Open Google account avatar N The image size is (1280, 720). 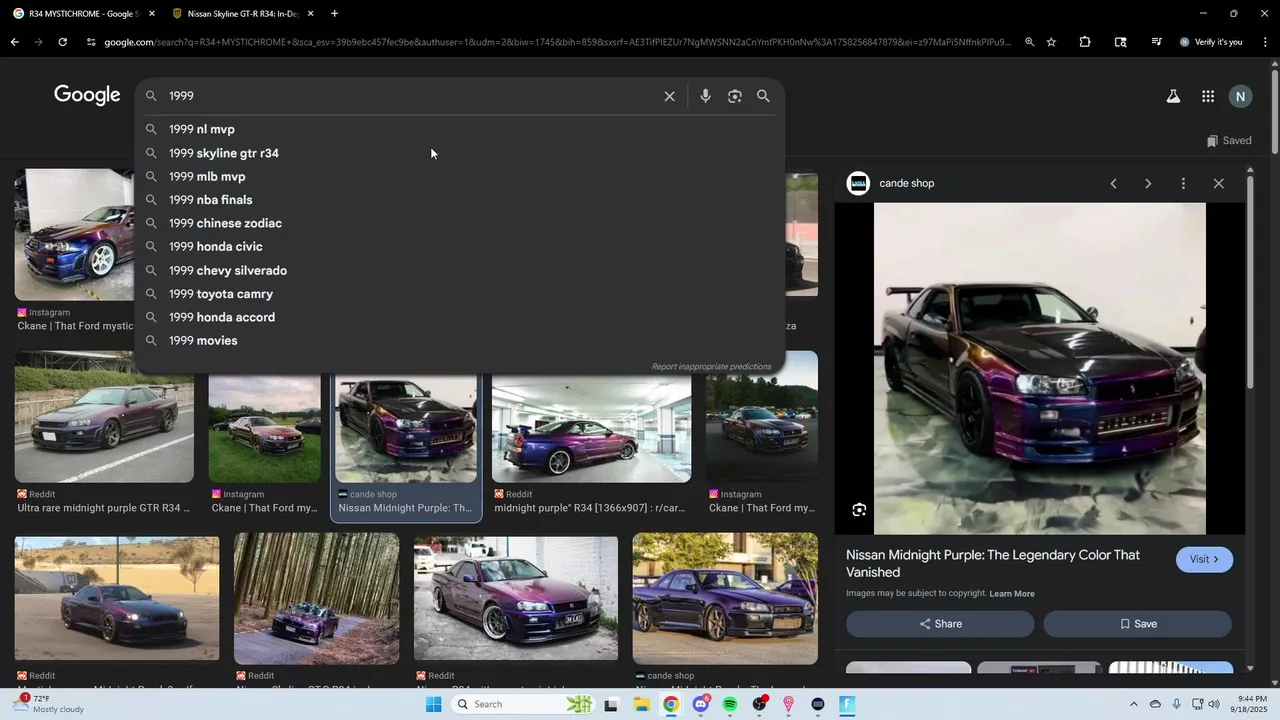1240,96
